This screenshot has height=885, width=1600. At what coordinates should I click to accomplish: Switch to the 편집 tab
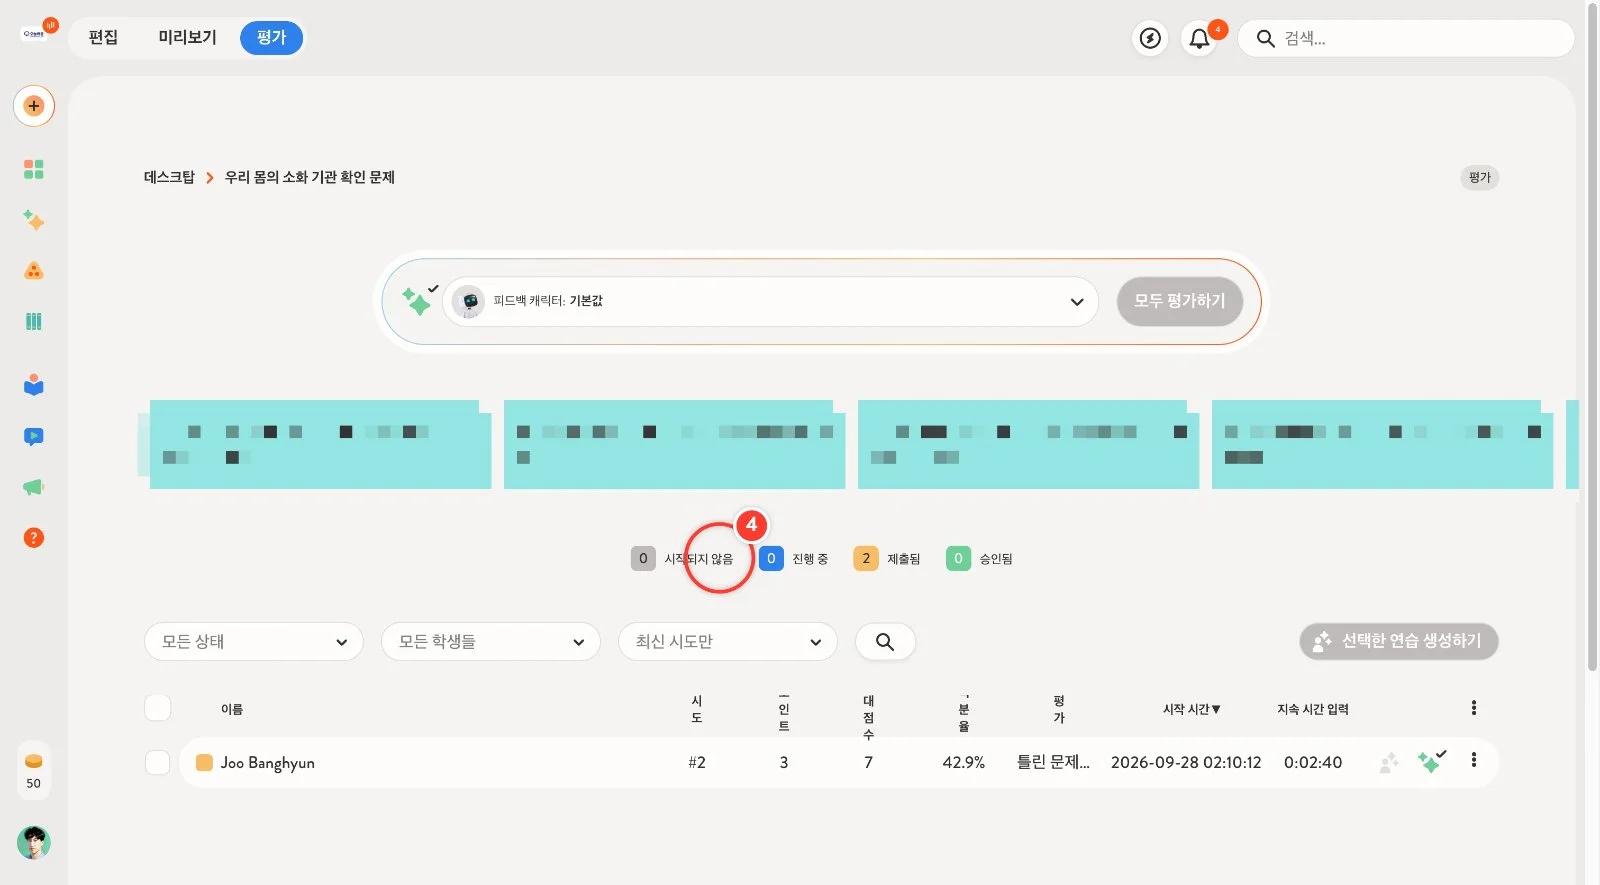click(x=103, y=38)
